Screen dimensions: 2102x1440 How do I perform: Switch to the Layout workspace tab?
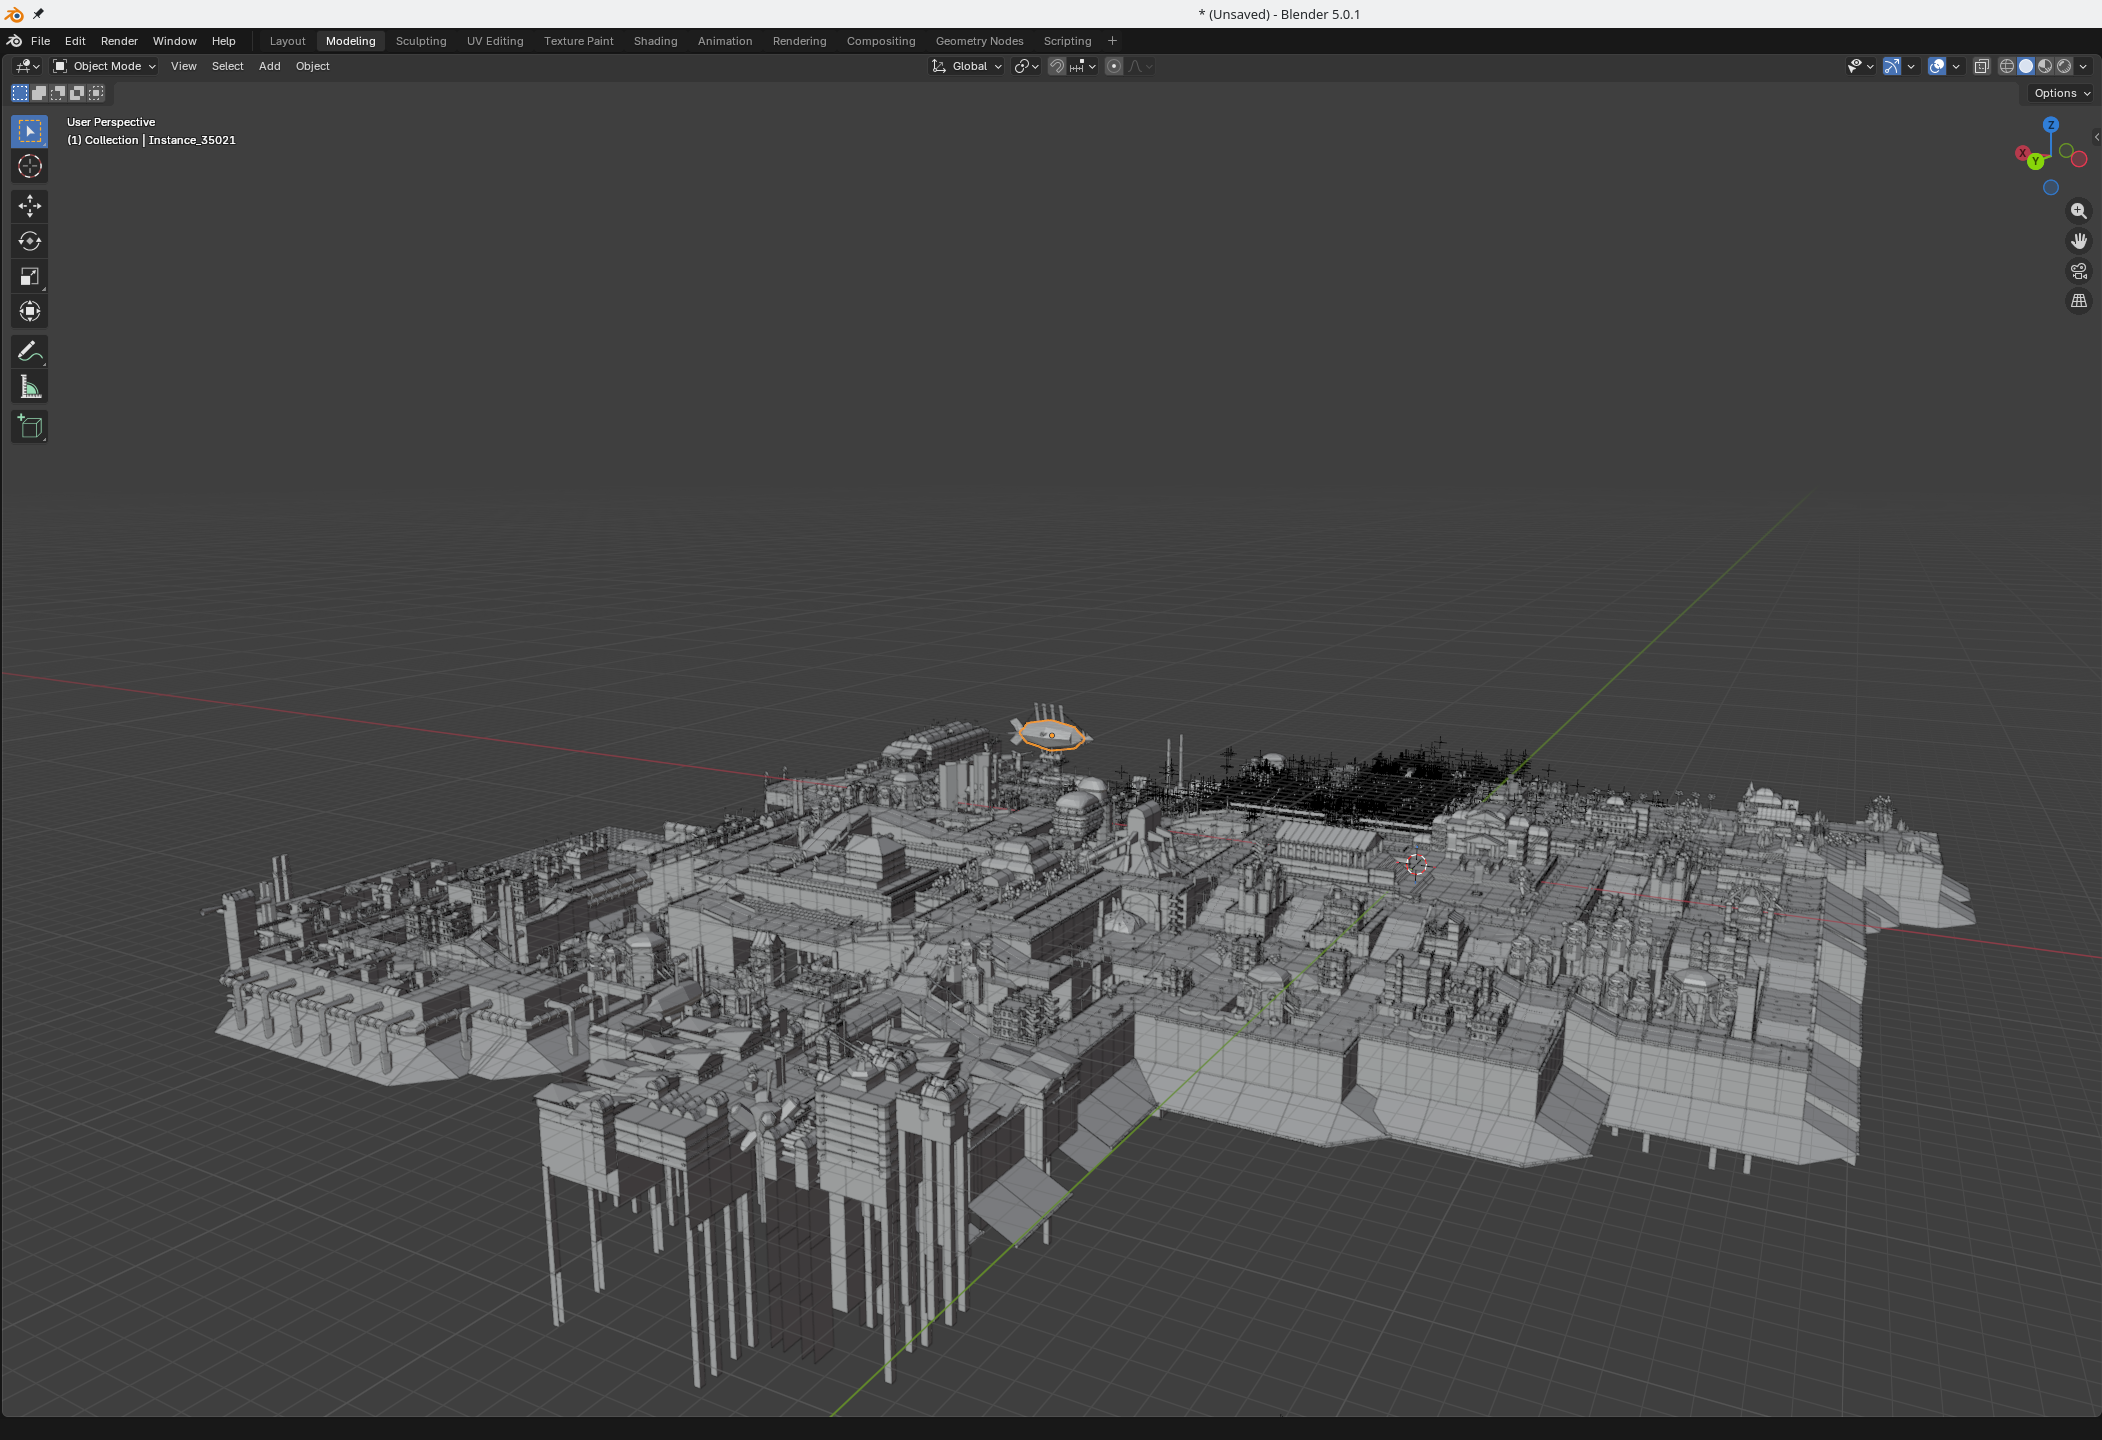[x=287, y=41]
